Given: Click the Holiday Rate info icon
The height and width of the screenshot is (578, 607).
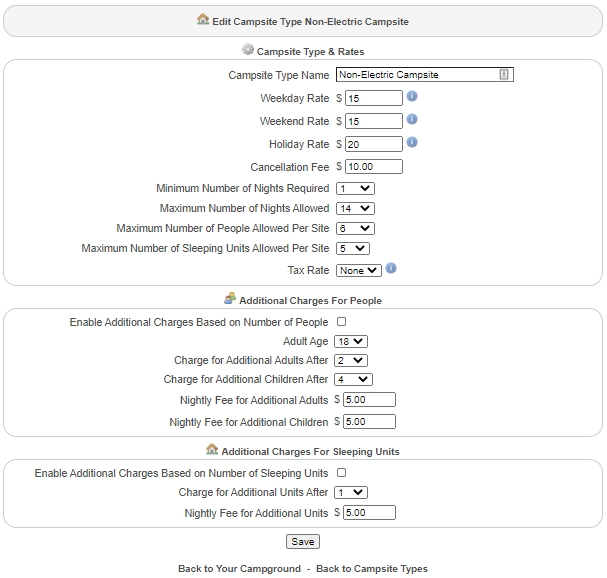Looking at the screenshot, I should pyautogui.click(x=412, y=143).
